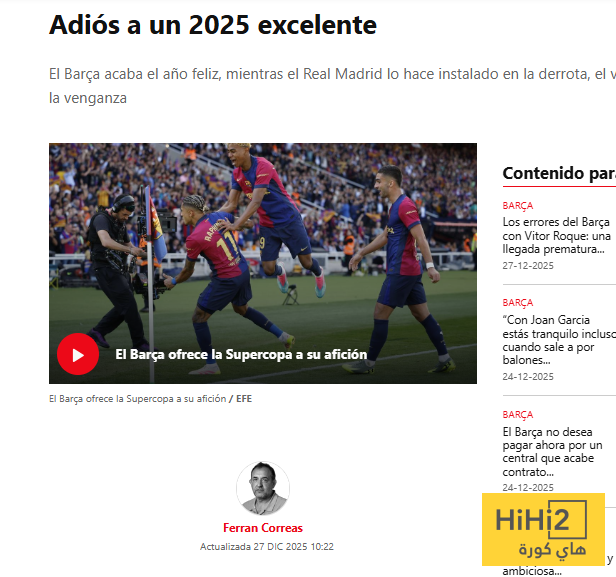Click the video title 'El Barça ofrece la Supercopa'
The image size is (616, 577).
pyautogui.click(x=241, y=354)
